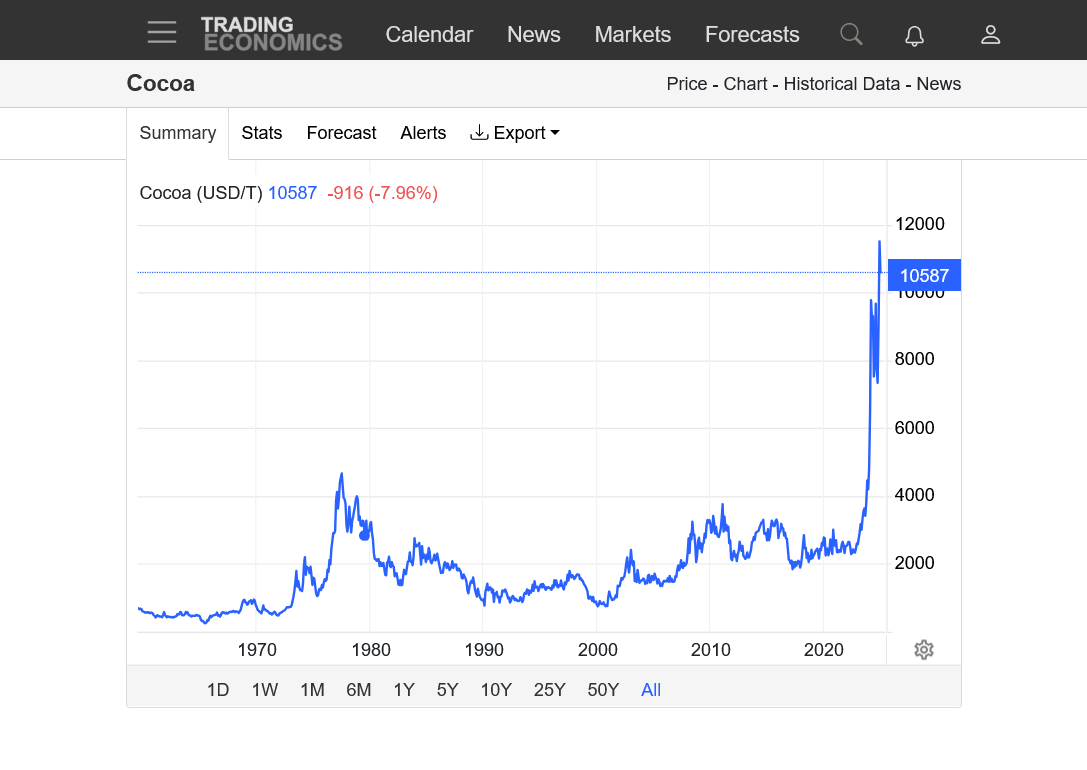1087x770 pixels.
Task: Click the Trading Economics logo
Action: coord(271,34)
